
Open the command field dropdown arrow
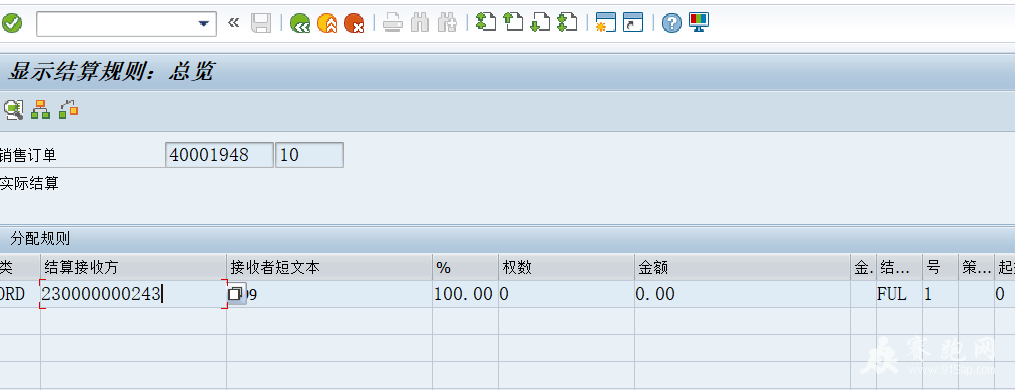204,24
